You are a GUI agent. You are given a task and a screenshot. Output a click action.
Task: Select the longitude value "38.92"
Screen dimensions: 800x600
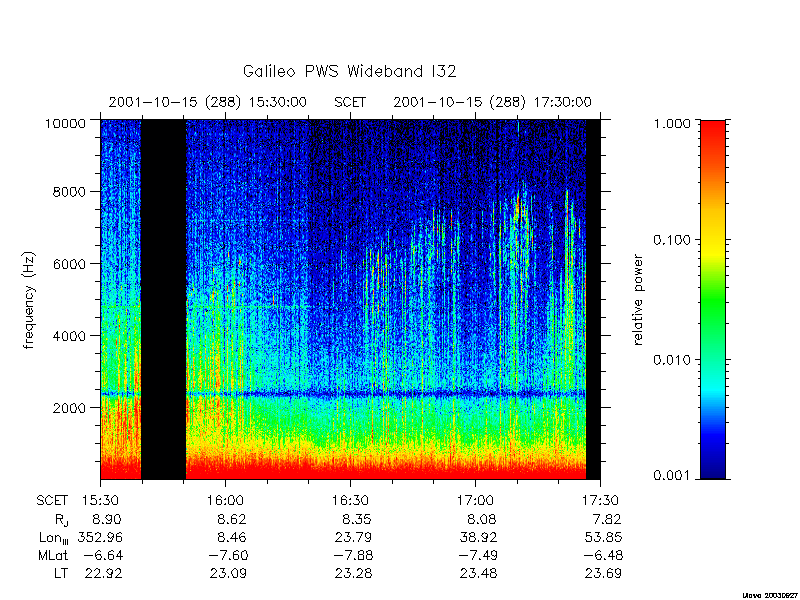pos(478,537)
